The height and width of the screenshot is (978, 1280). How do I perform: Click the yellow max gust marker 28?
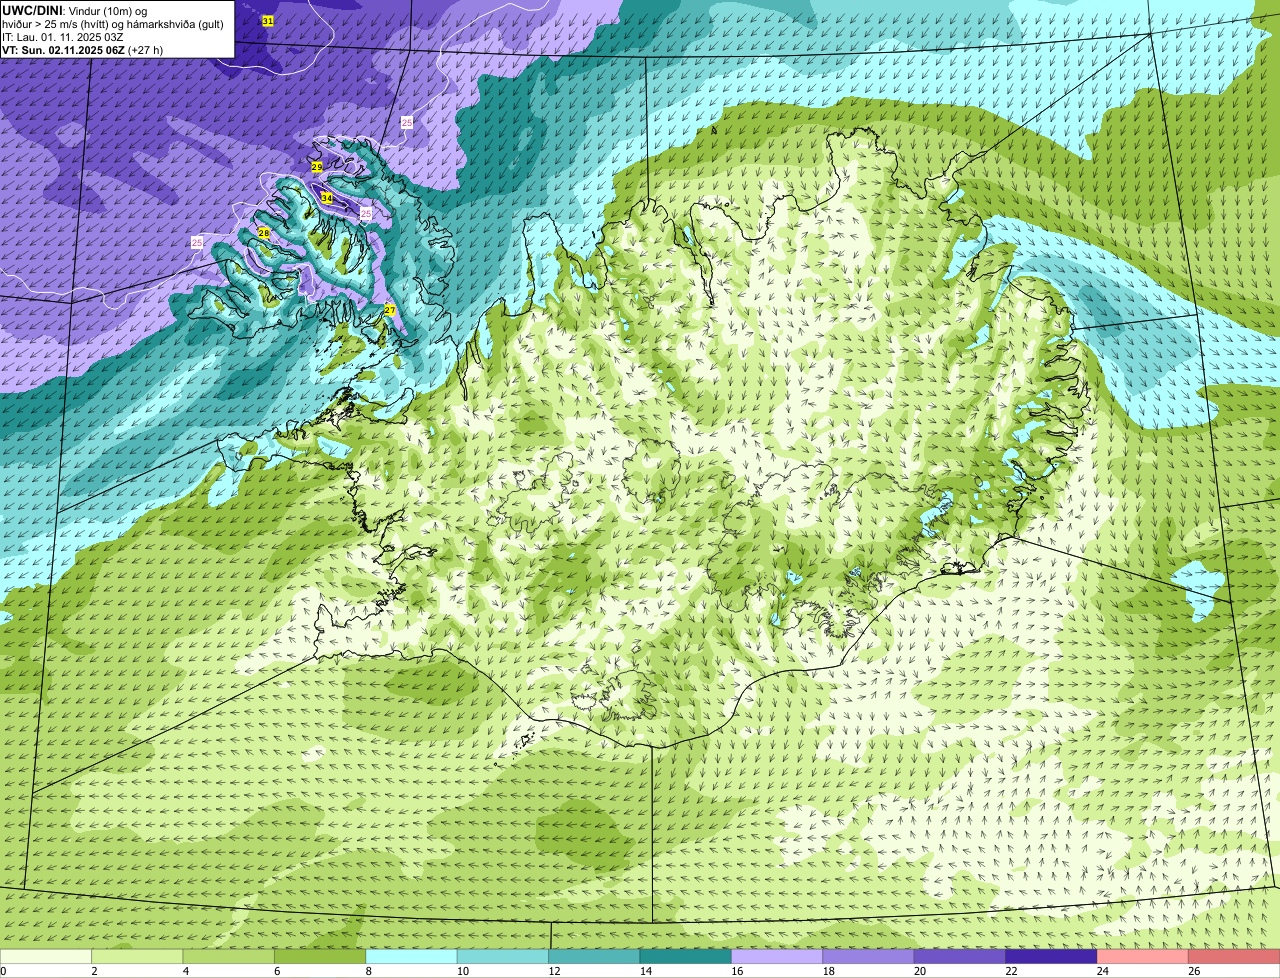pos(264,233)
